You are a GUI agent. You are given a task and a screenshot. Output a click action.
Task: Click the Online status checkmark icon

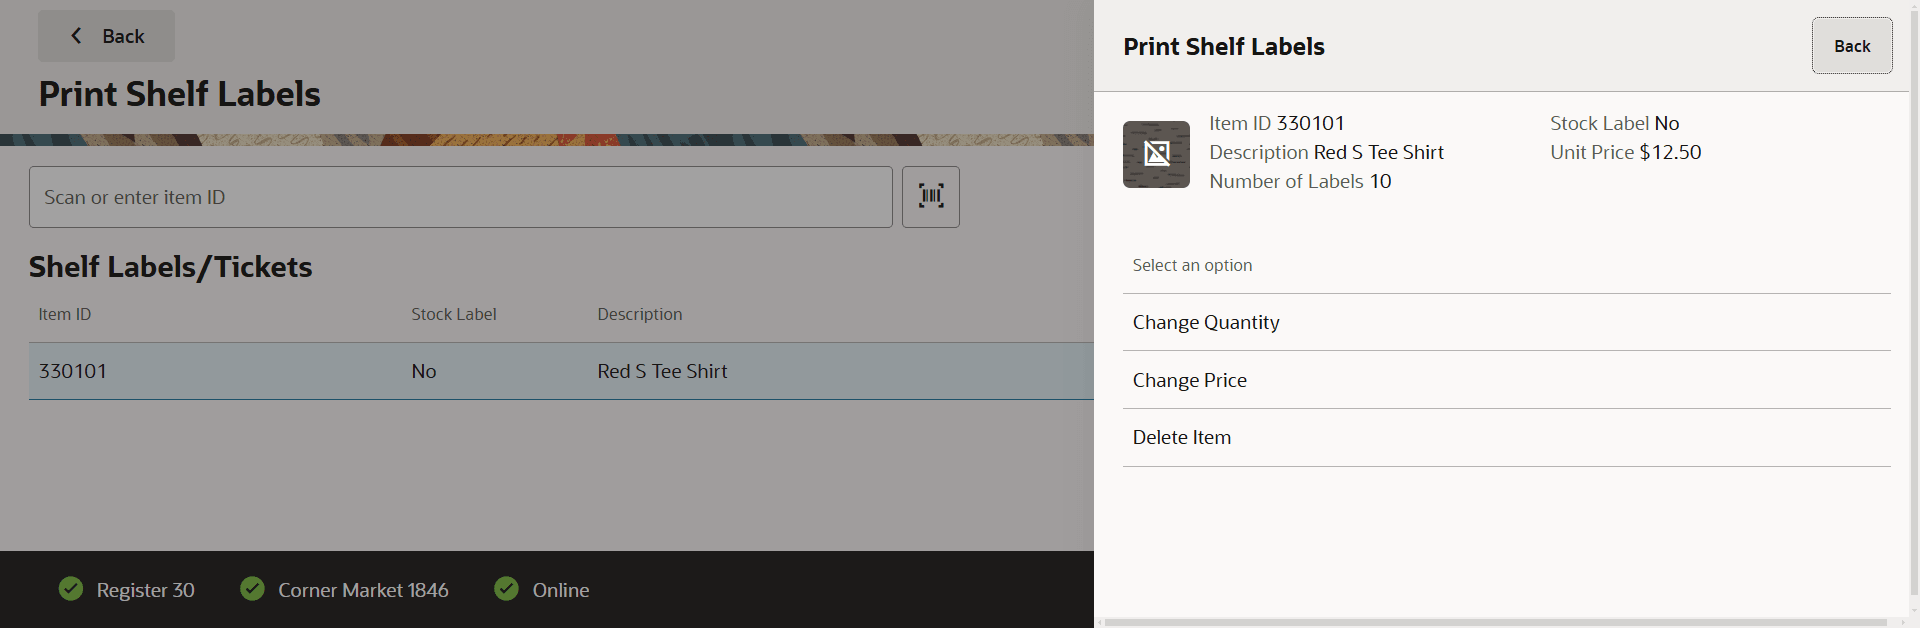coord(507,589)
